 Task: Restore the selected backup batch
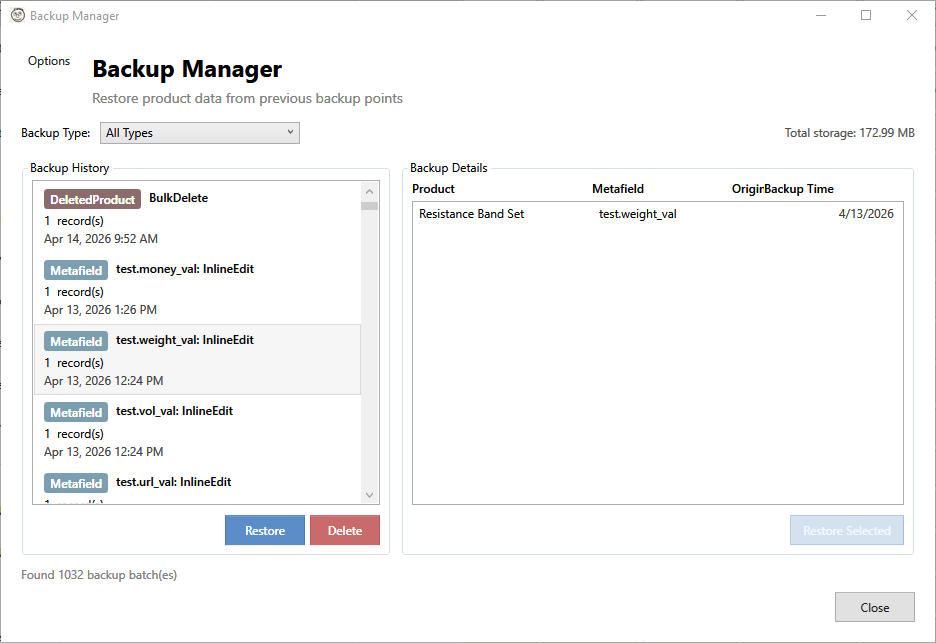pyautogui.click(x=264, y=530)
